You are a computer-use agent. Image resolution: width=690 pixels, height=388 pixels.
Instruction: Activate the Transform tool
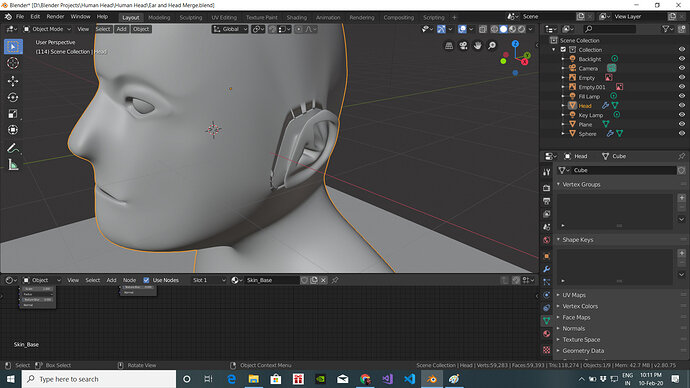(x=13, y=130)
